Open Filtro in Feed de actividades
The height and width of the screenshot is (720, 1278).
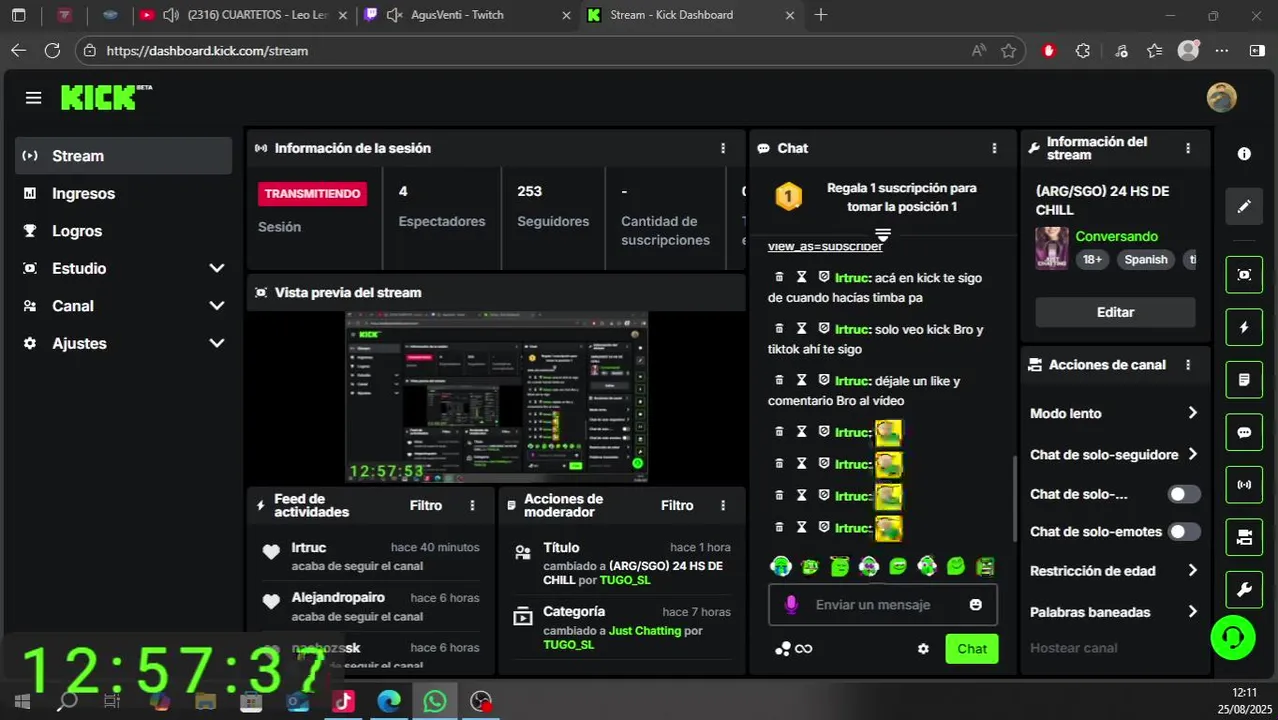(426, 506)
